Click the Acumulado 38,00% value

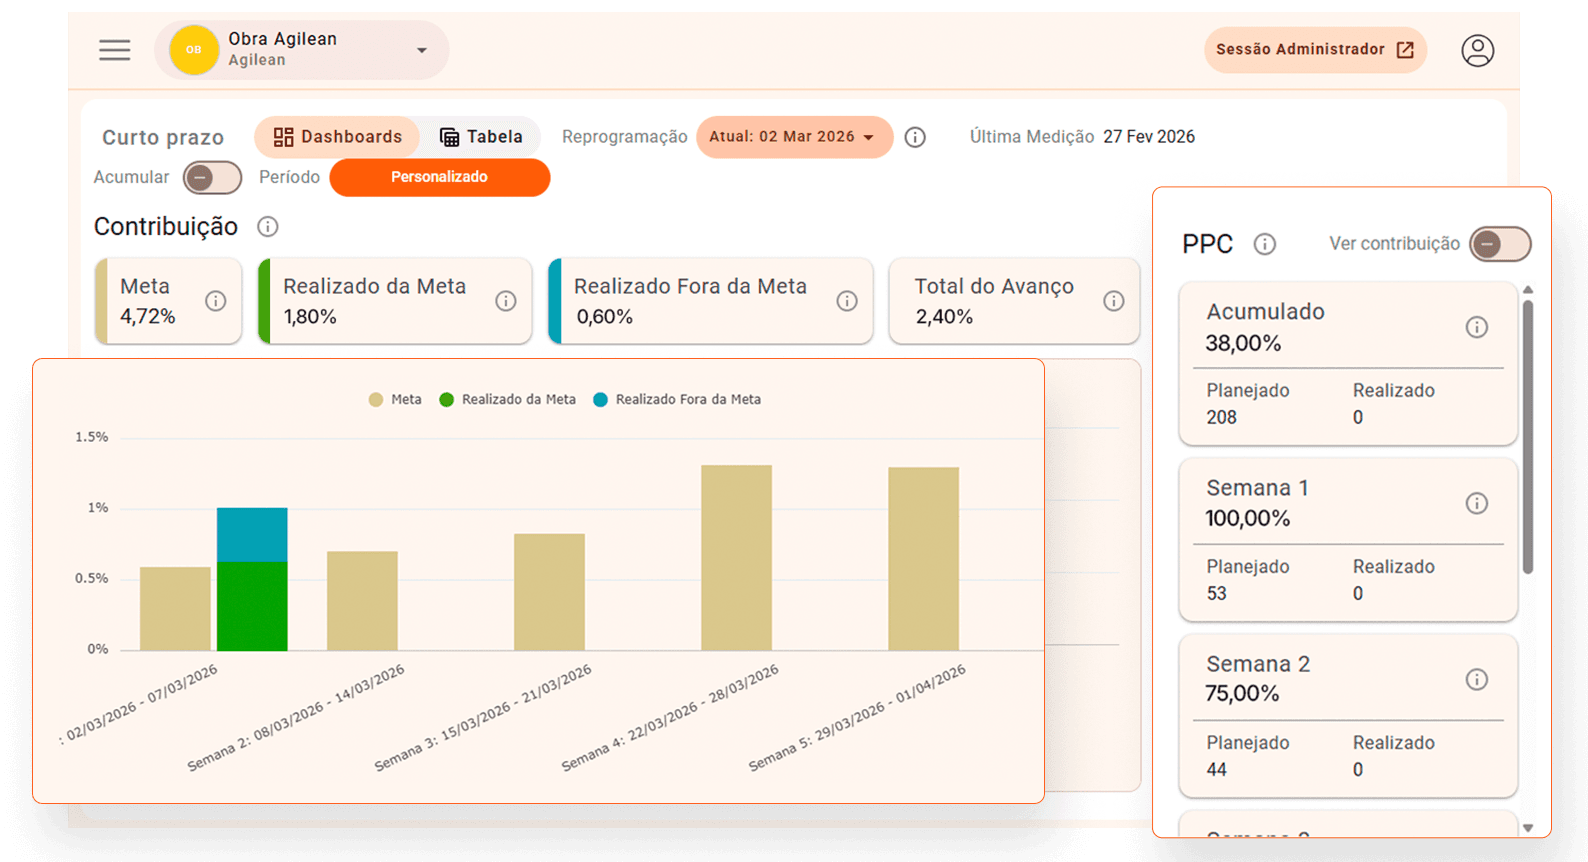1243,343
